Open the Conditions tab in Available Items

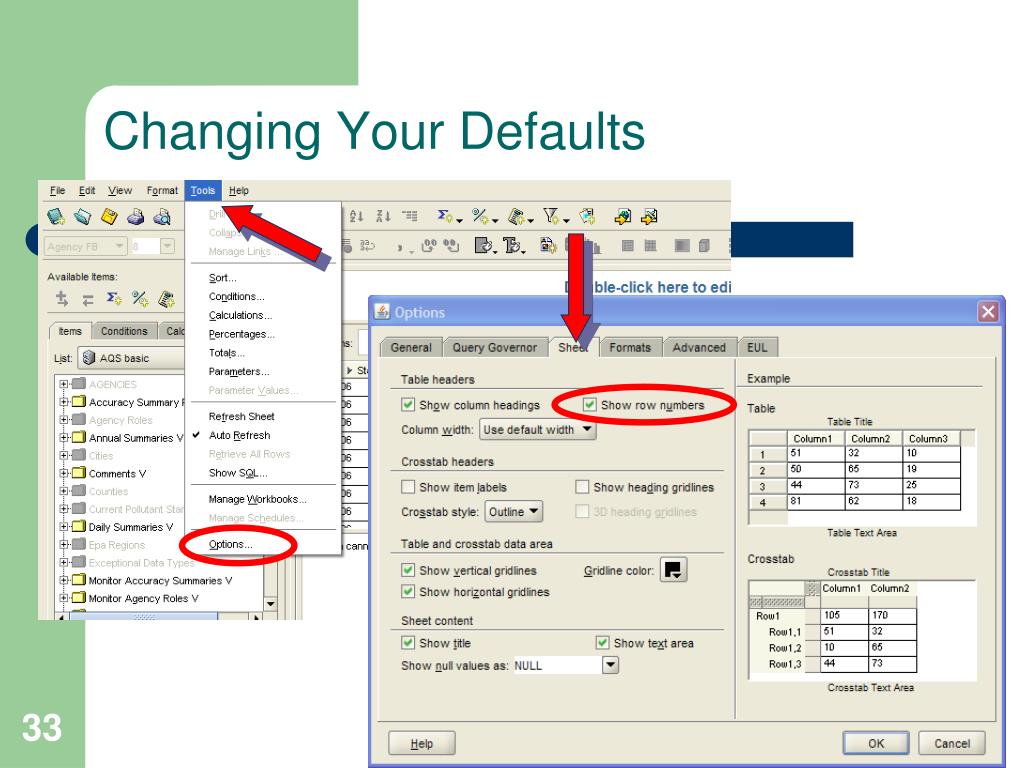click(x=124, y=331)
